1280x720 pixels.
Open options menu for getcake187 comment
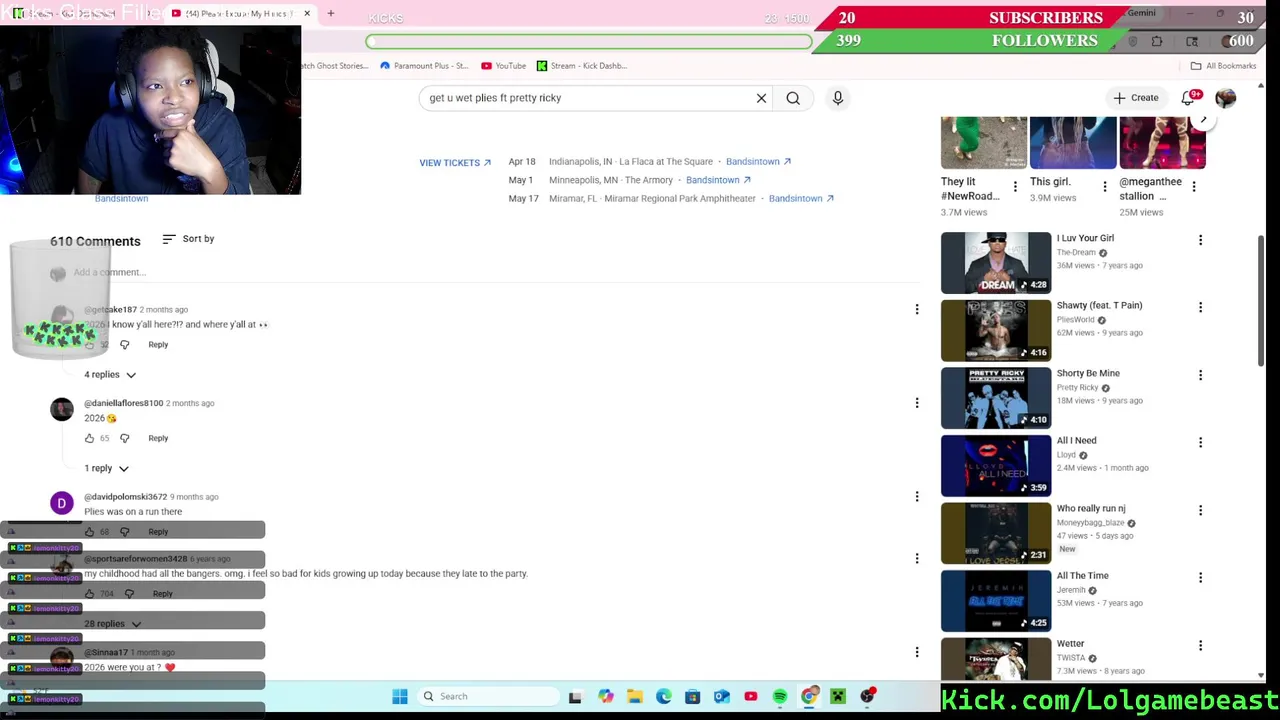(917, 309)
